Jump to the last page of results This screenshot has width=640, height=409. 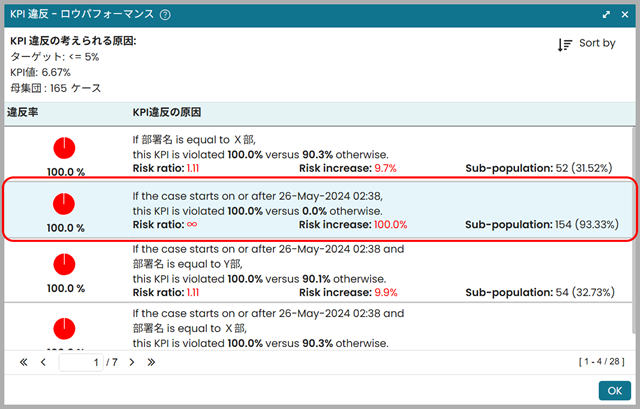(x=151, y=361)
